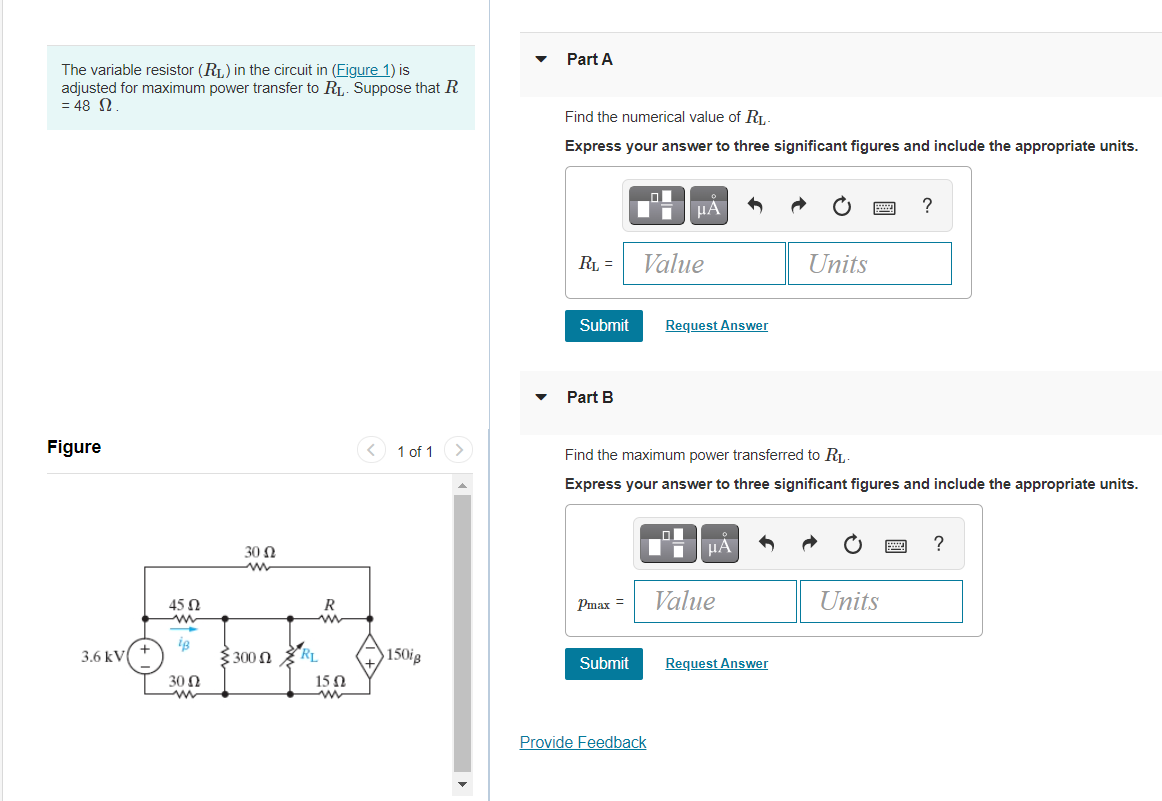Click the figure panel scrollbar down arrow

pos(461,784)
